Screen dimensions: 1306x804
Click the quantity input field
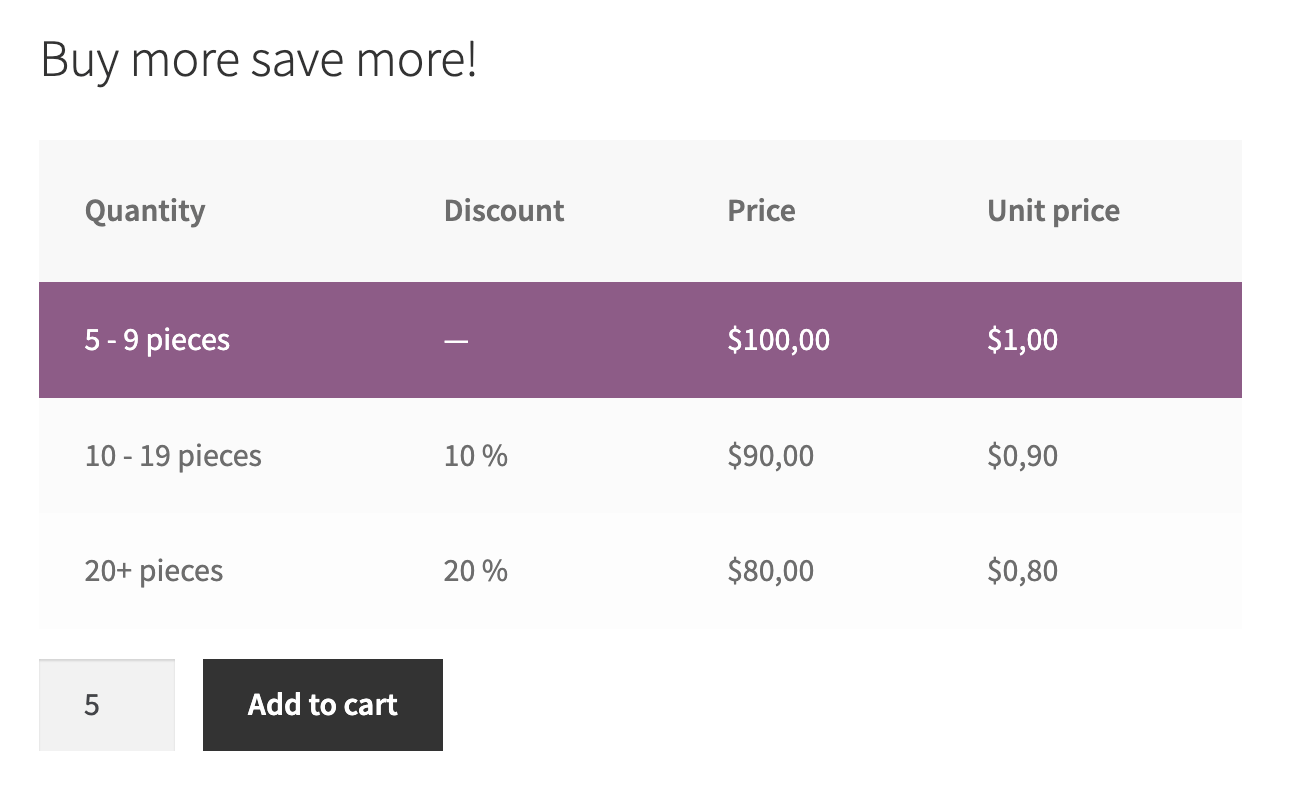point(106,704)
